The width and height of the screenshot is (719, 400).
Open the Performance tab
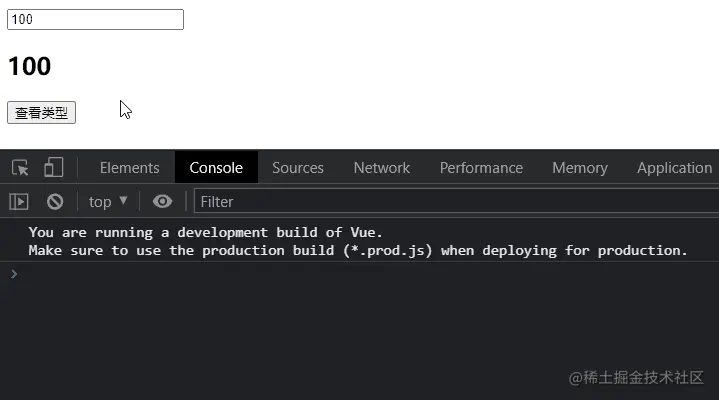point(481,168)
